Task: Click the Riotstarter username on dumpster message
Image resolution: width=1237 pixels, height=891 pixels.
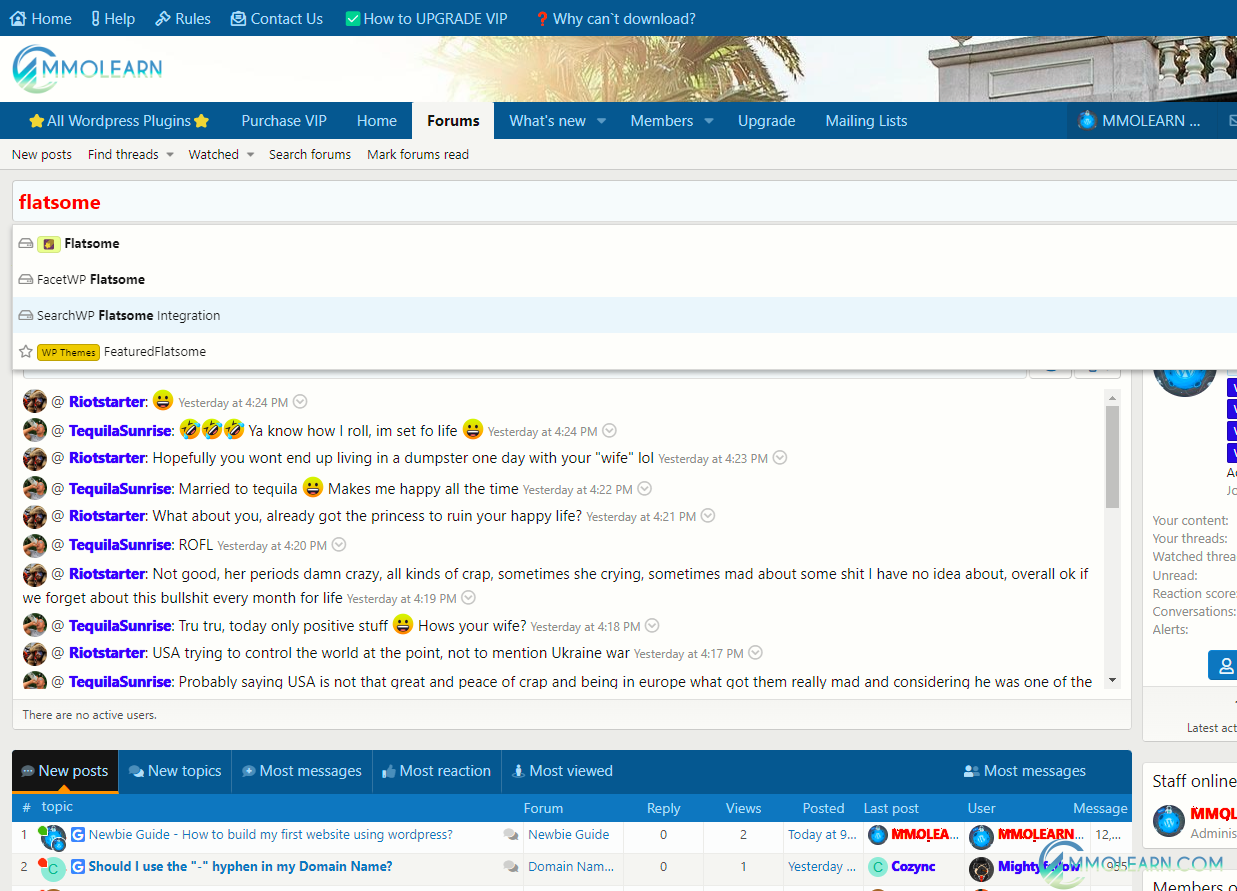Action: coord(107,458)
